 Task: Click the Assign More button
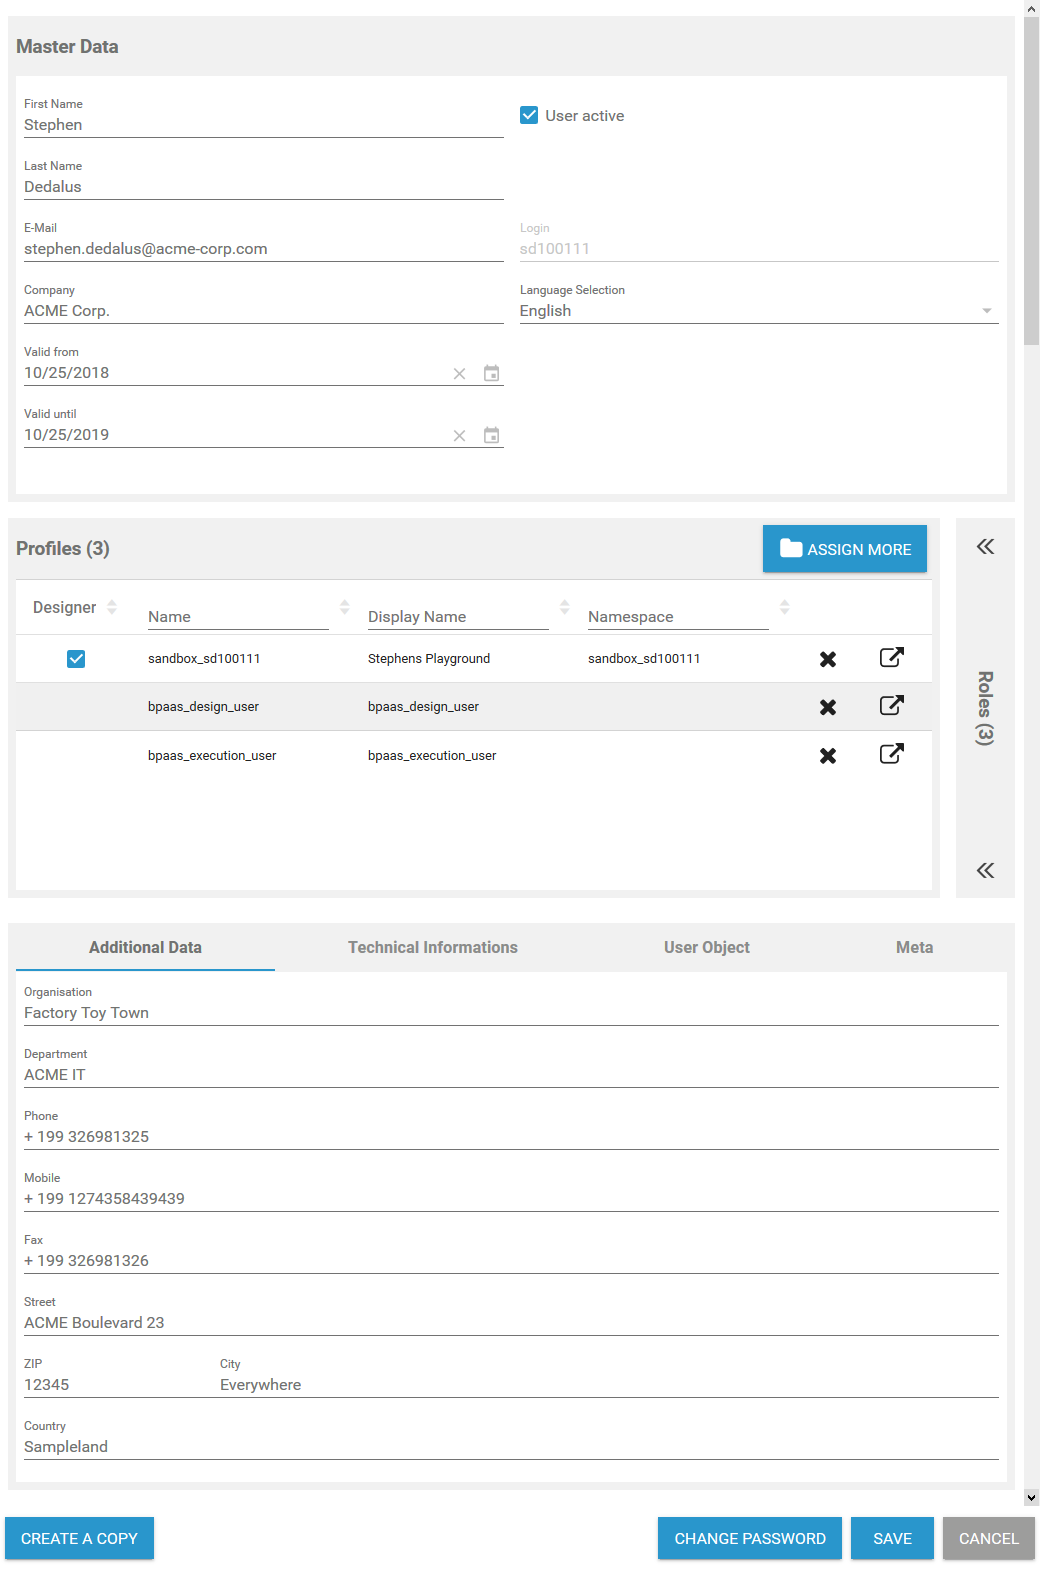pos(844,549)
